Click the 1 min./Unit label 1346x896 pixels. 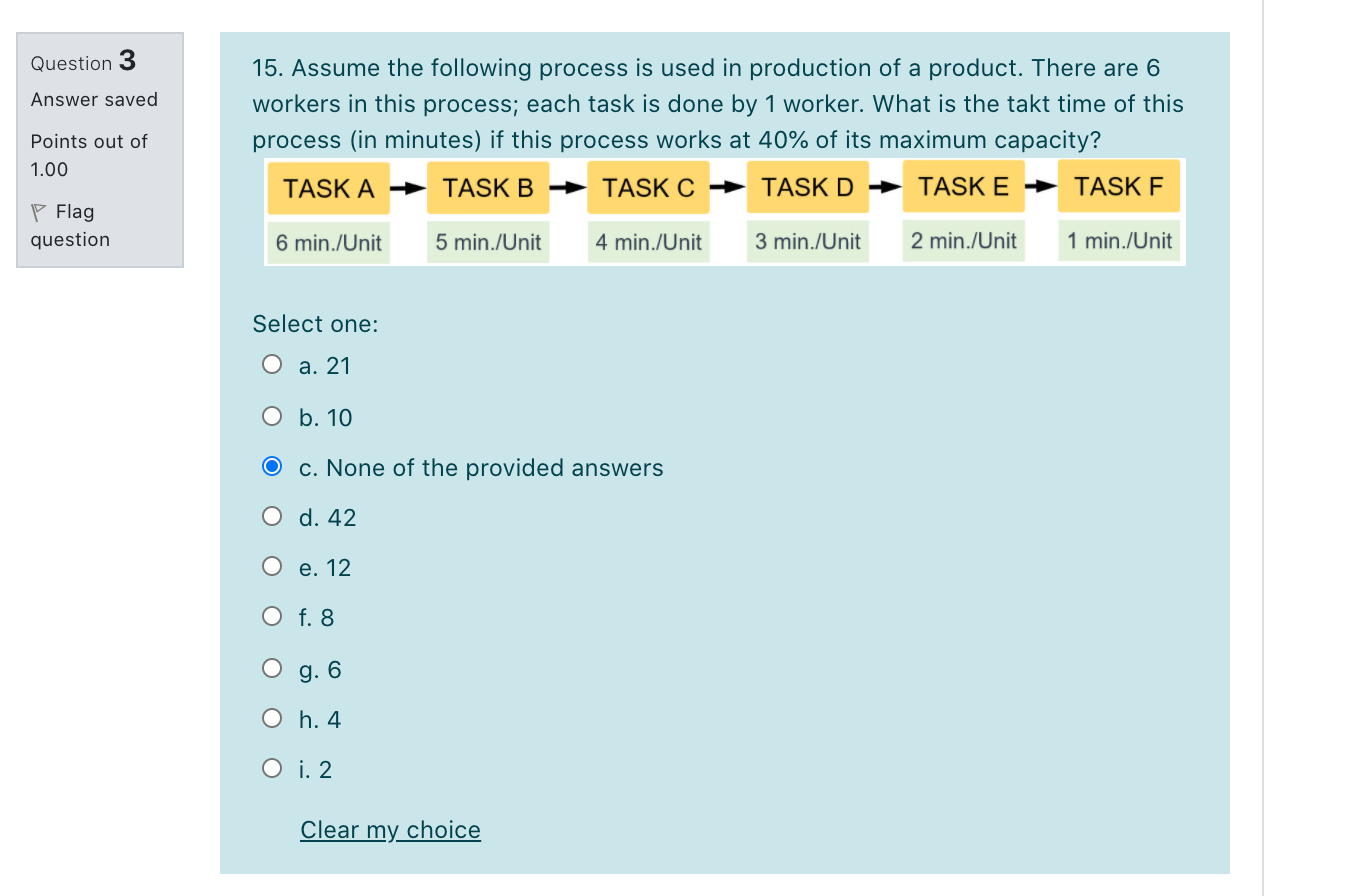click(x=1119, y=240)
